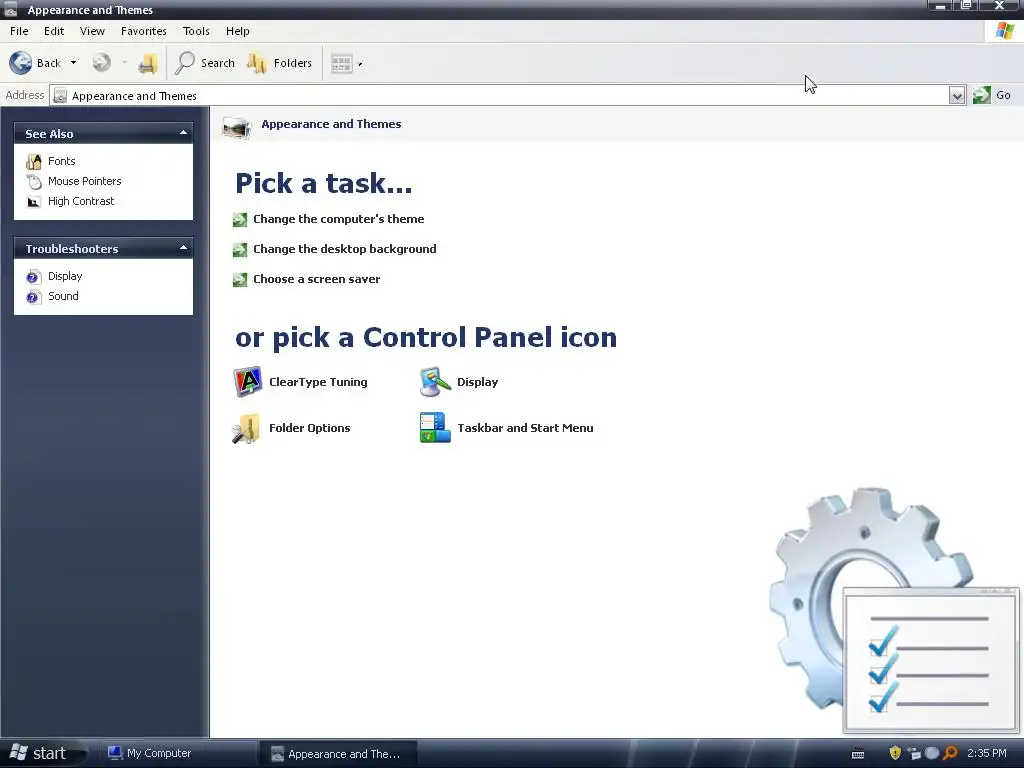Open the High Contrast link
This screenshot has width=1024, height=768.
click(81, 201)
